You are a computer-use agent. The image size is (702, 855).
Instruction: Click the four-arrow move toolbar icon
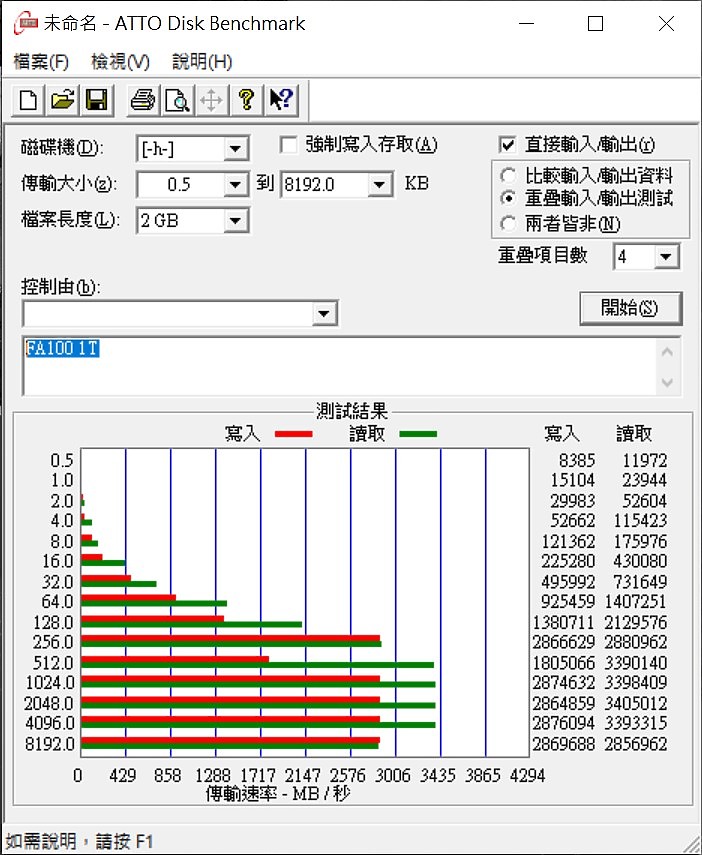pos(211,100)
